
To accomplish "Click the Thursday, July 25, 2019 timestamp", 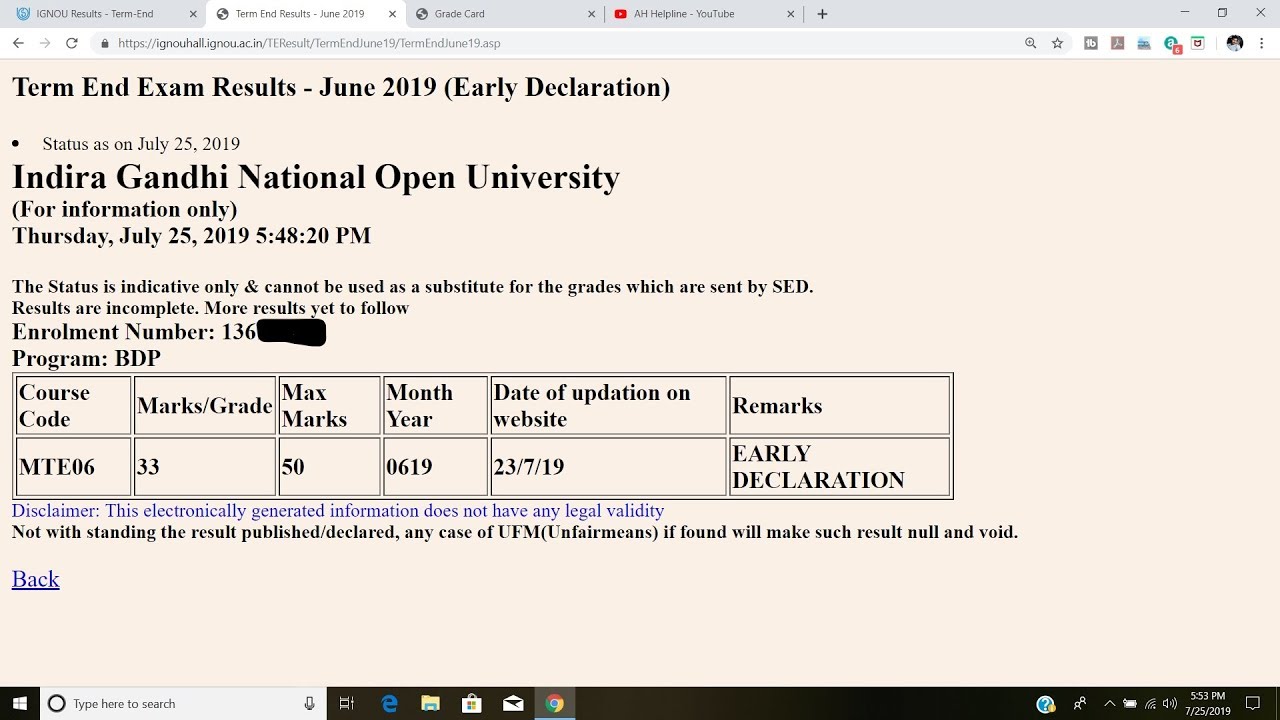I will click(191, 236).
